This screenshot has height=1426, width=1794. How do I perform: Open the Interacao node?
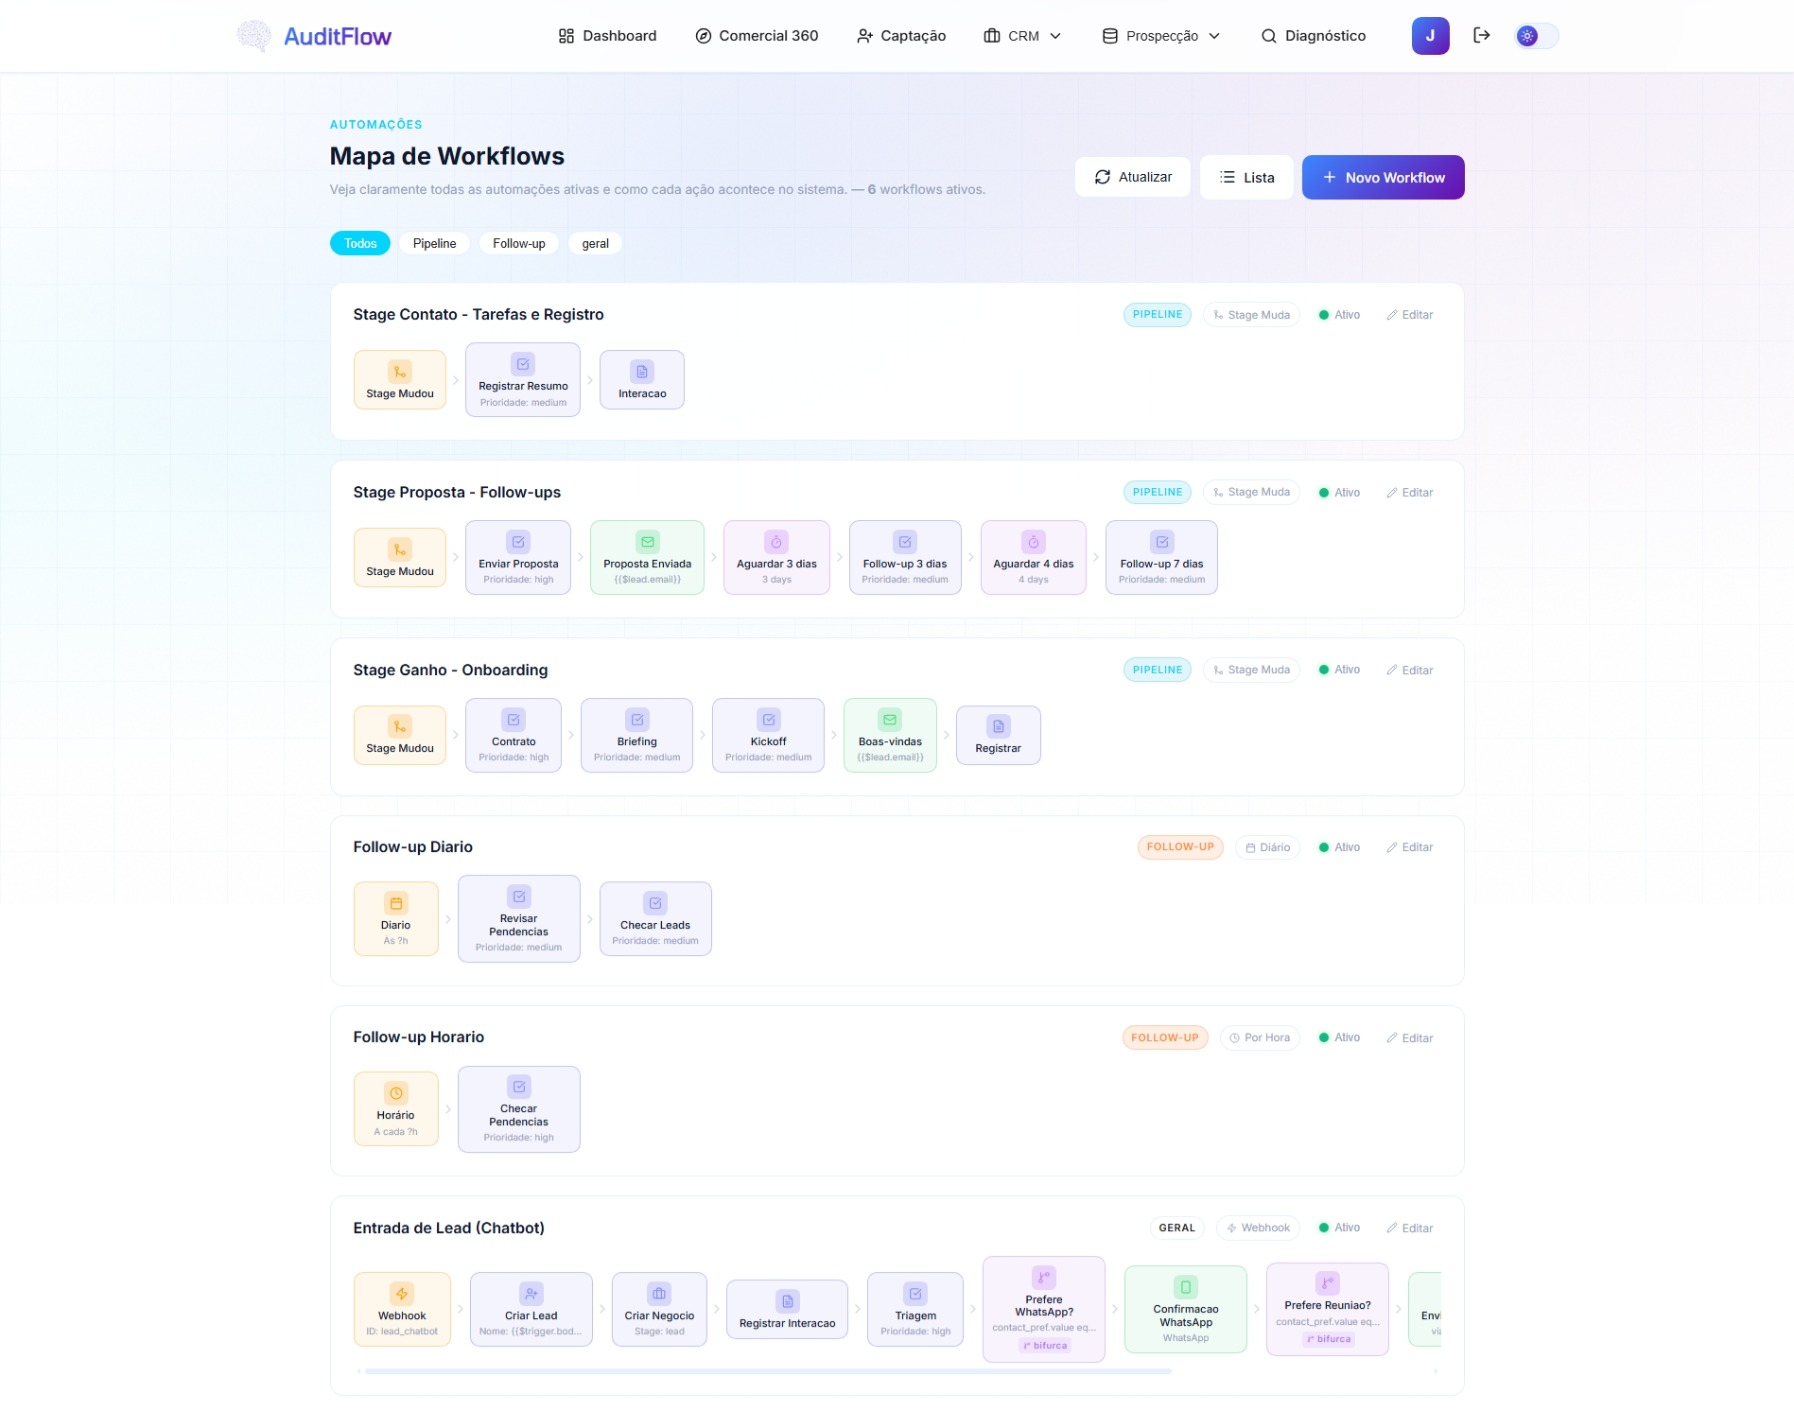(642, 380)
